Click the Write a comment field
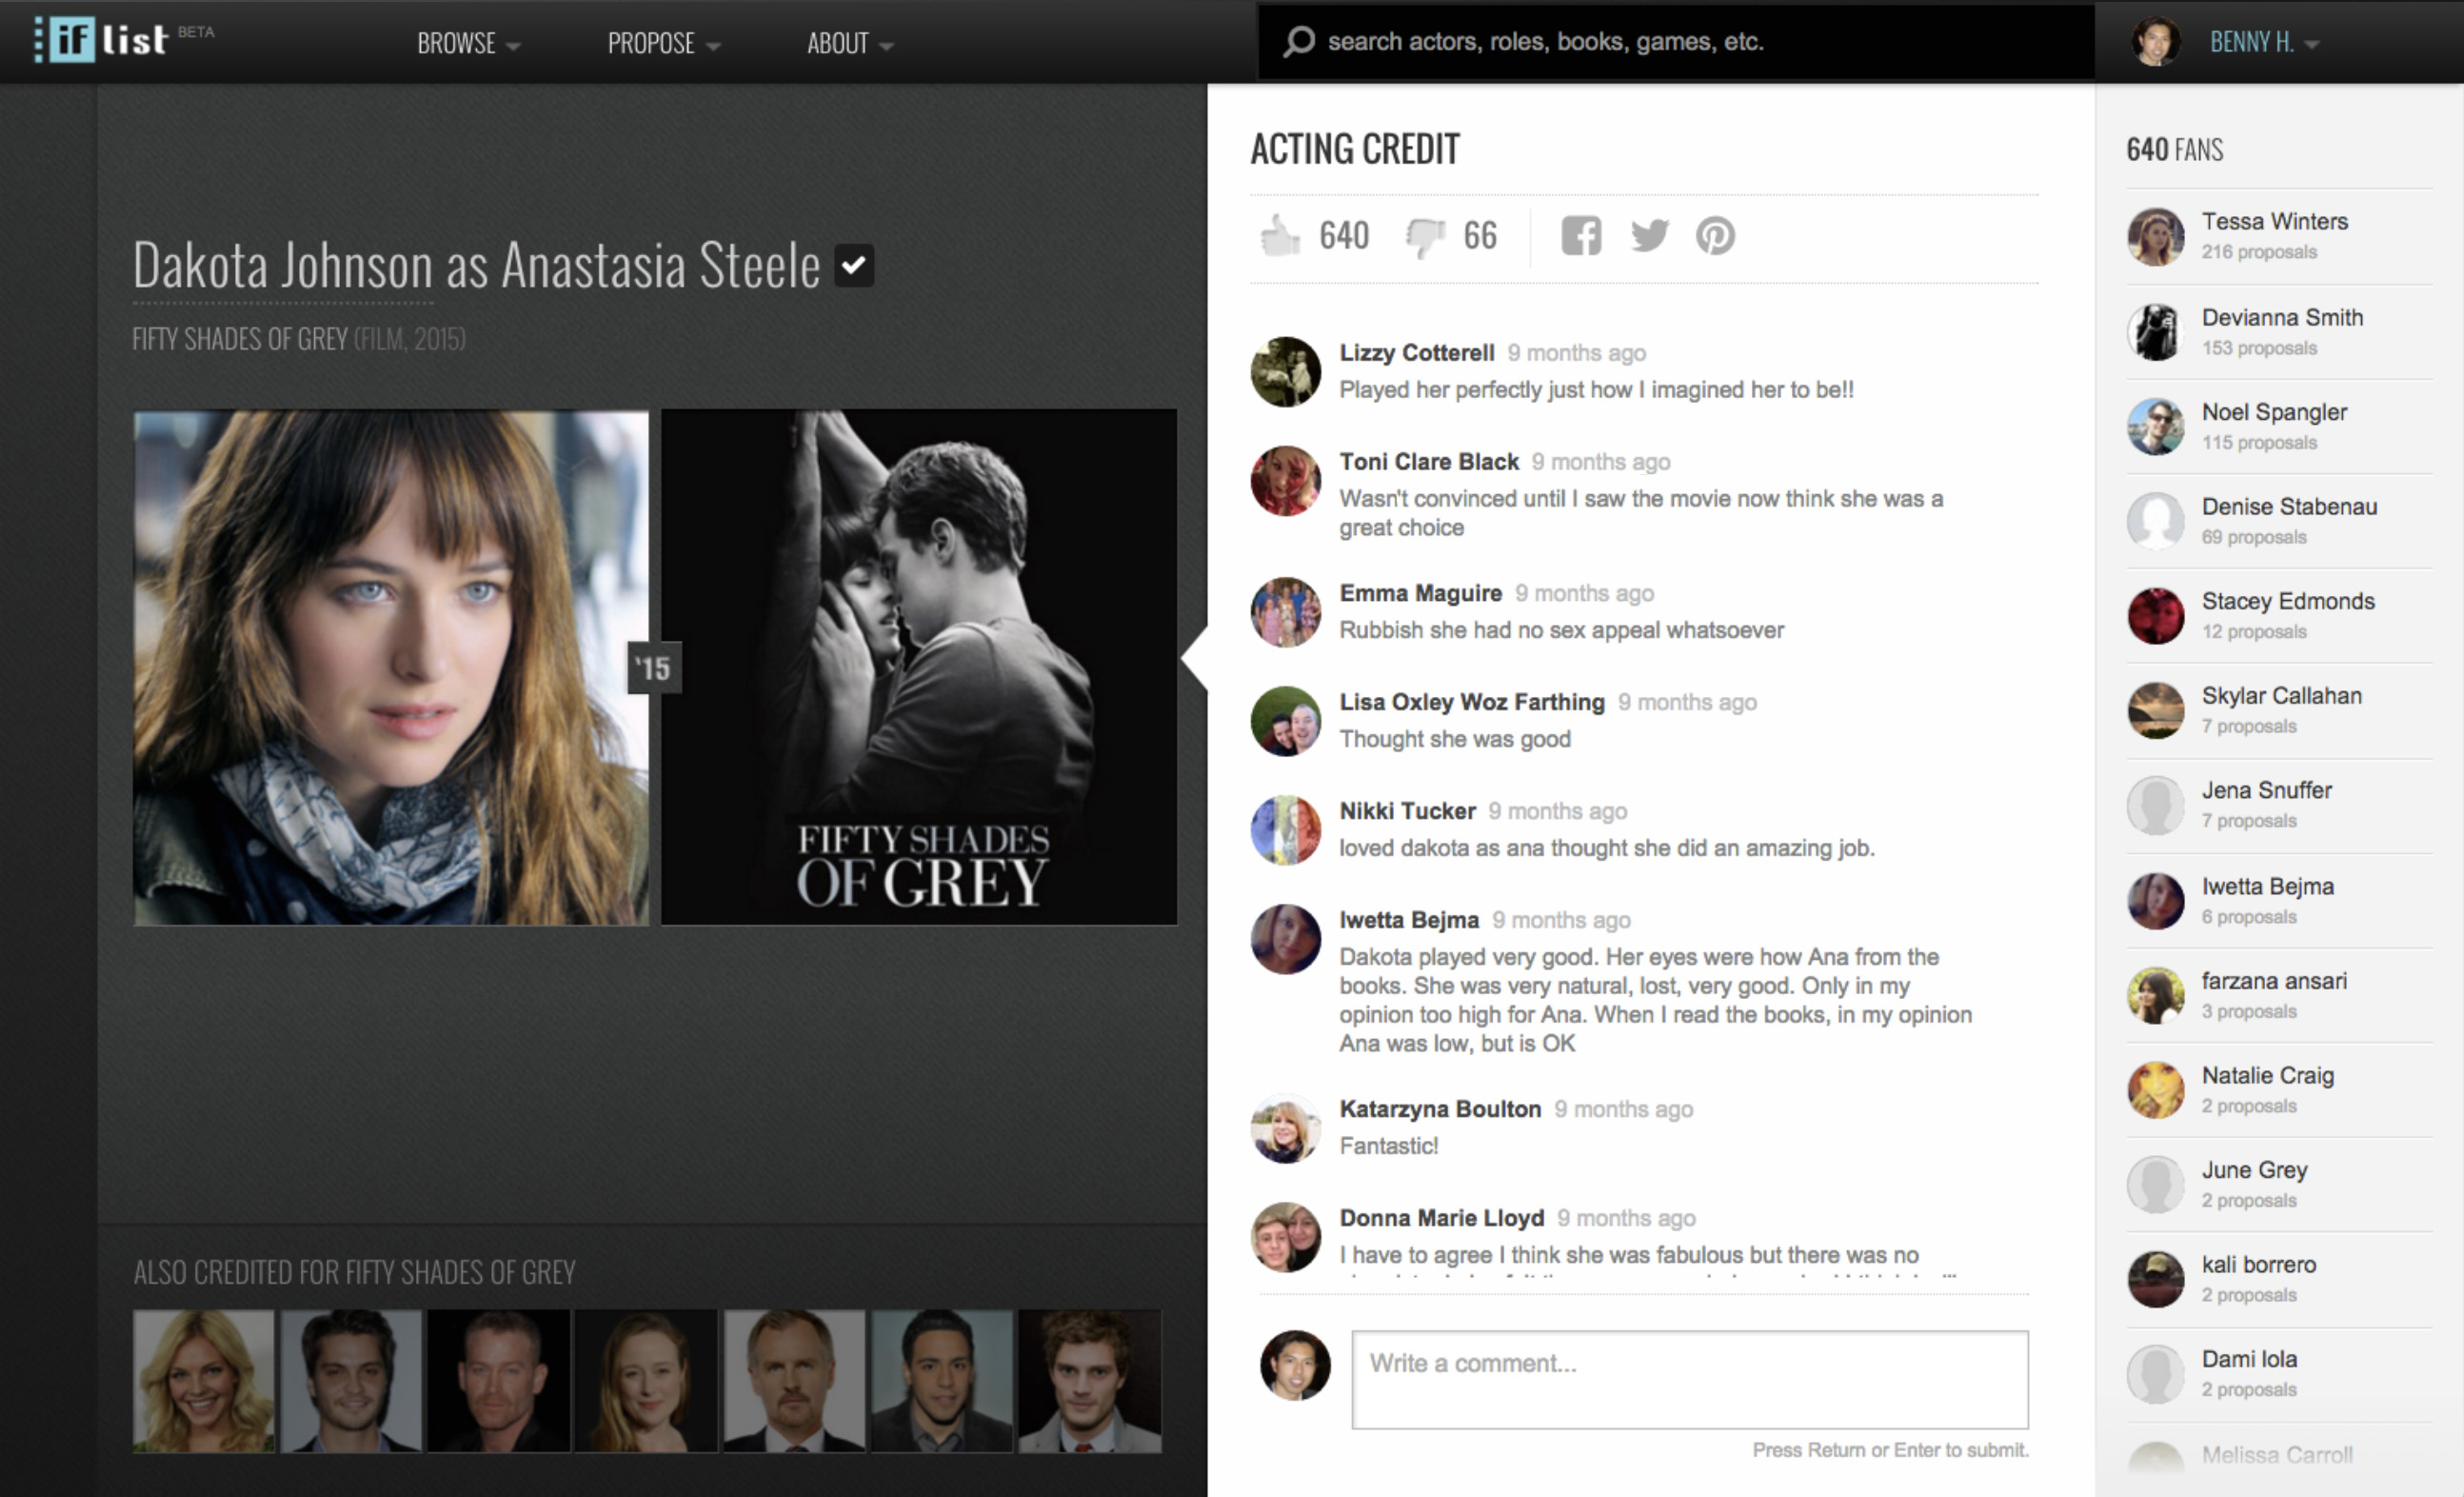Screen dimensions: 2464x1497 1689,1379
